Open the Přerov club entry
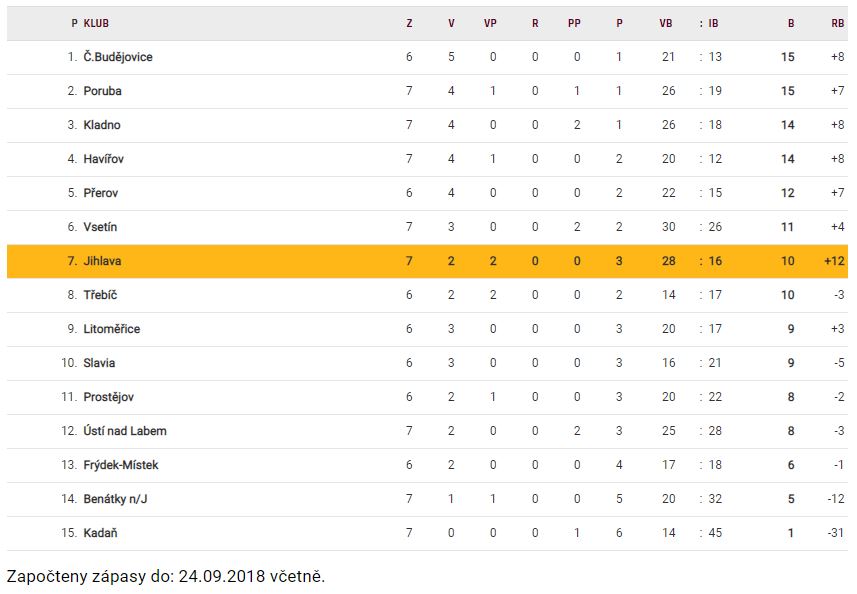This screenshot has width=857, height=594. (101, 193)
